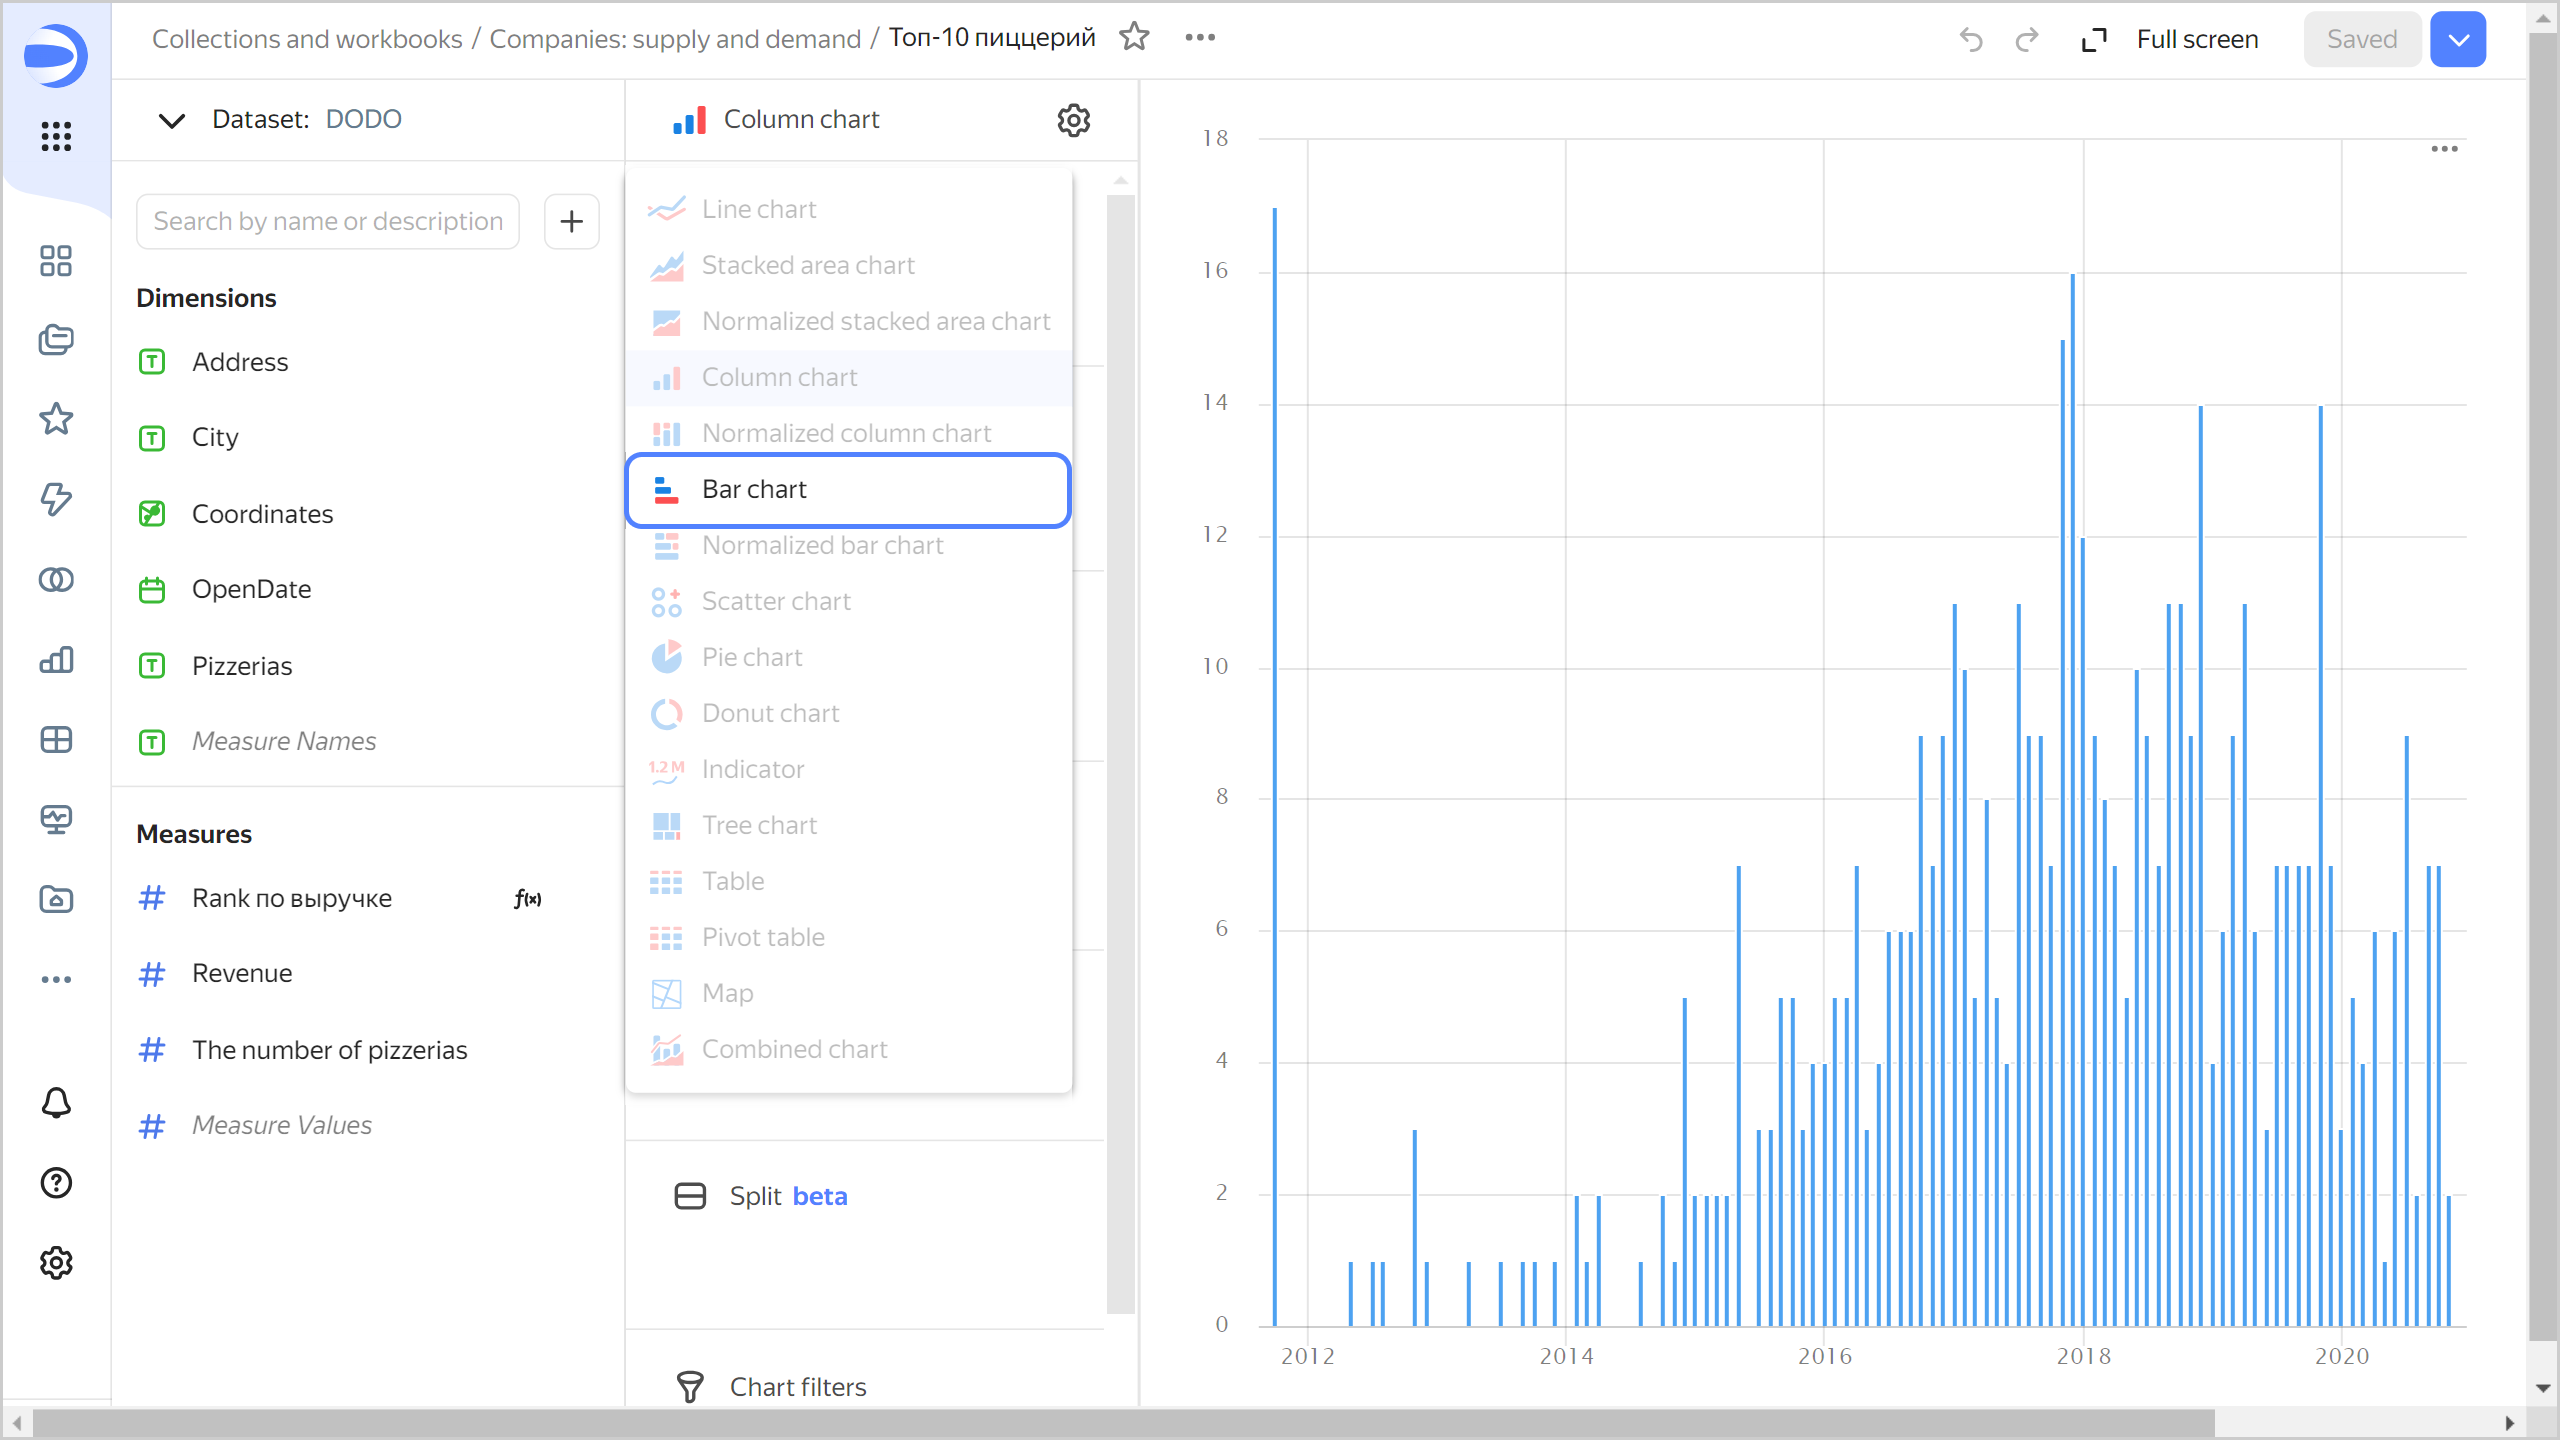
Task: Open the chart's three-dot options menu
Action: click(2444, 149)
